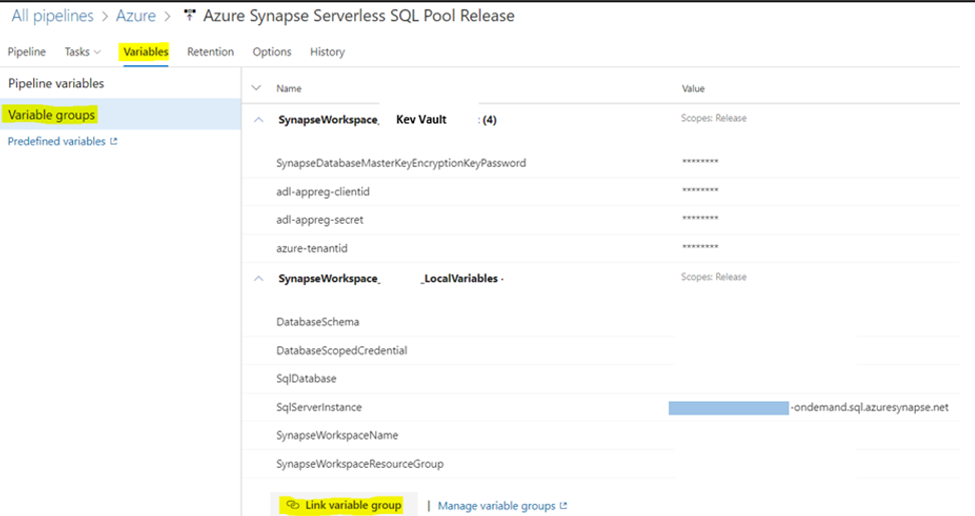Select the azure-tenantid variable row
This screenshot has height=516, width=975.
[601, 248]
